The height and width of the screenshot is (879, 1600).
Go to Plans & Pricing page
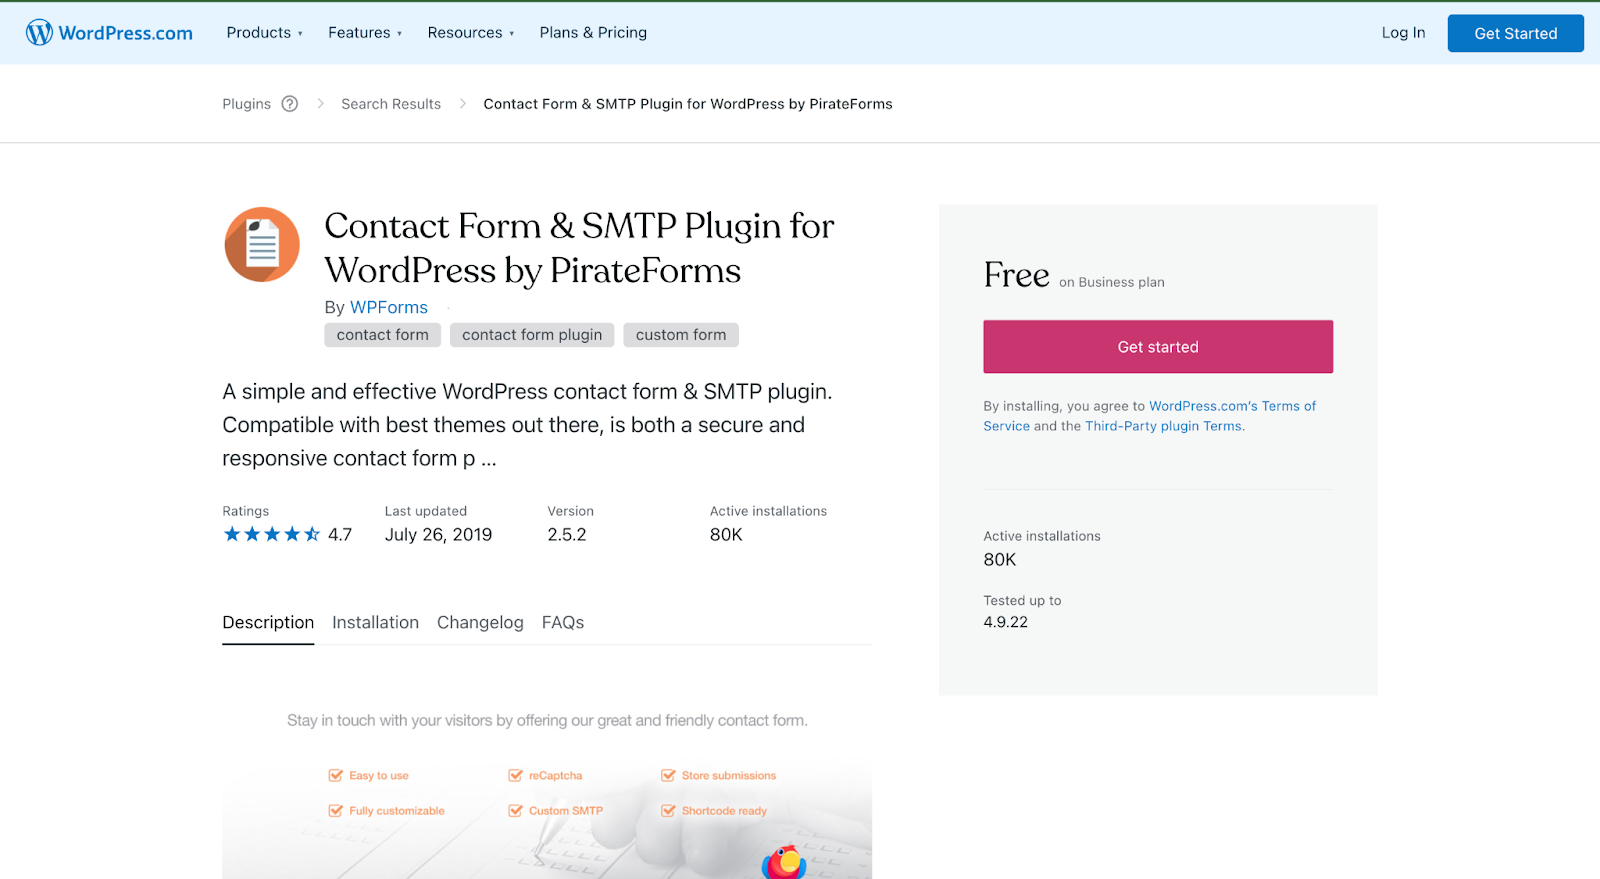593,33
